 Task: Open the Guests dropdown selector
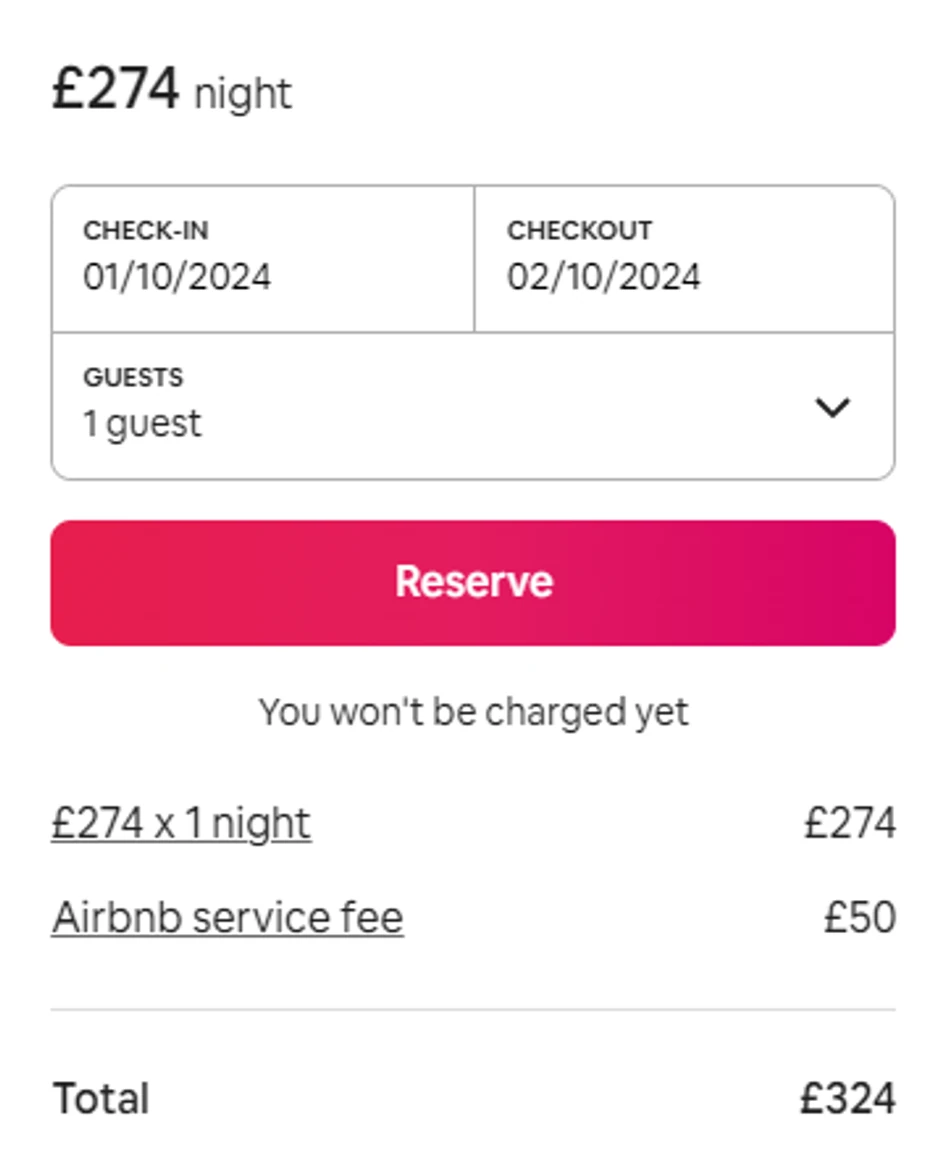click(472, 406)
